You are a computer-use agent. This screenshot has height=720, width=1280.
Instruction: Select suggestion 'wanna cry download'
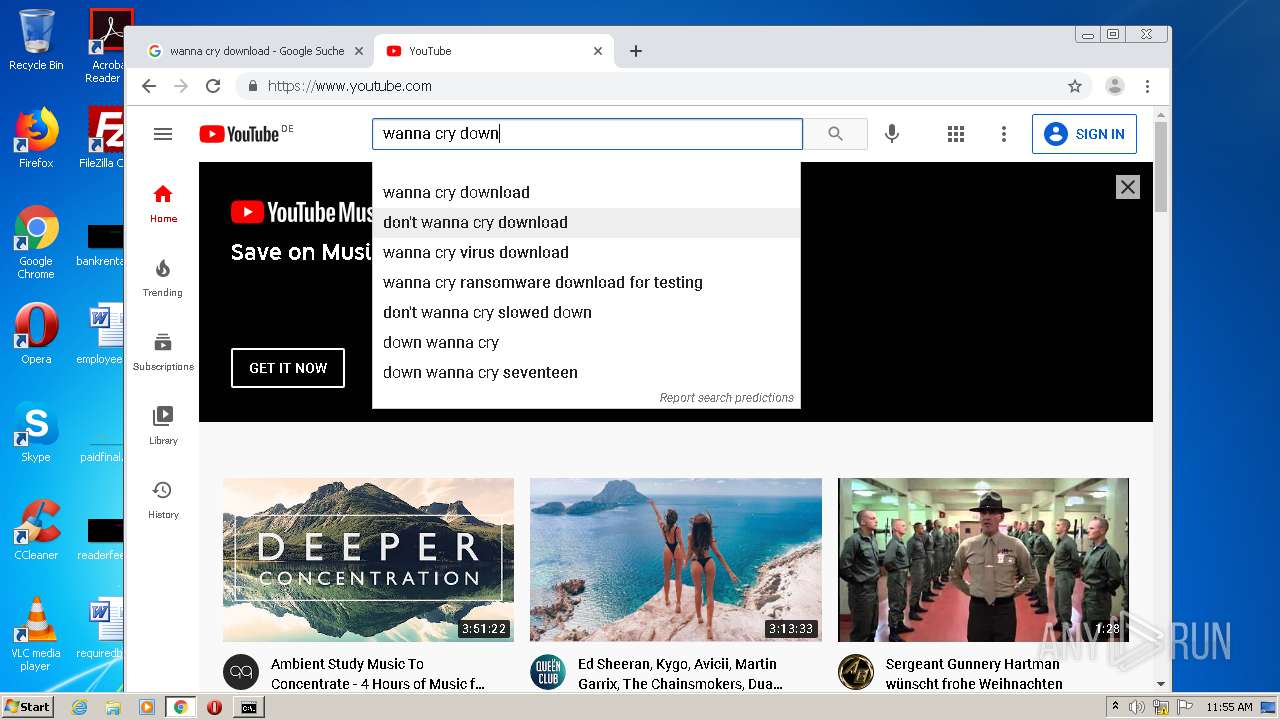tap(586, 192)
